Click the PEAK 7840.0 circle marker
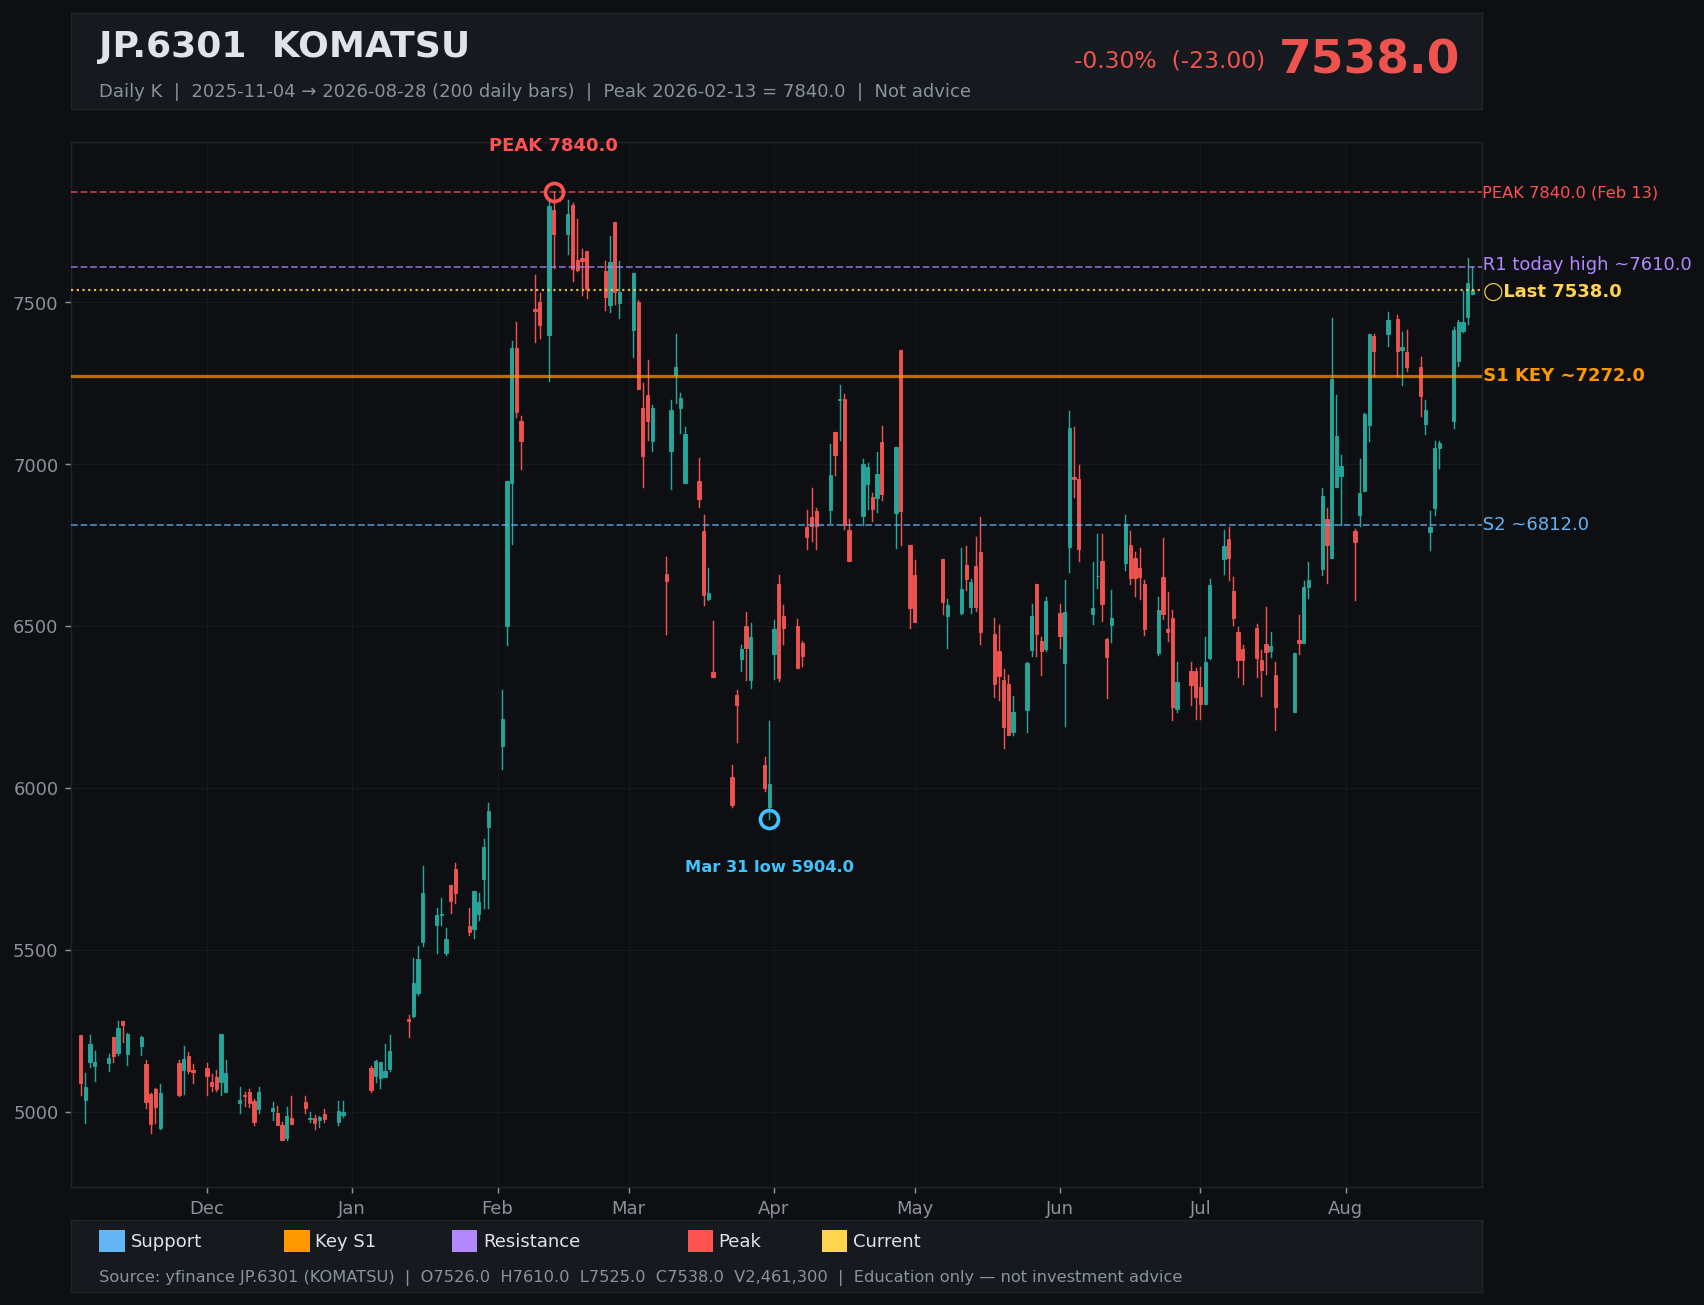1704x1305 pixels. point(554,192)
